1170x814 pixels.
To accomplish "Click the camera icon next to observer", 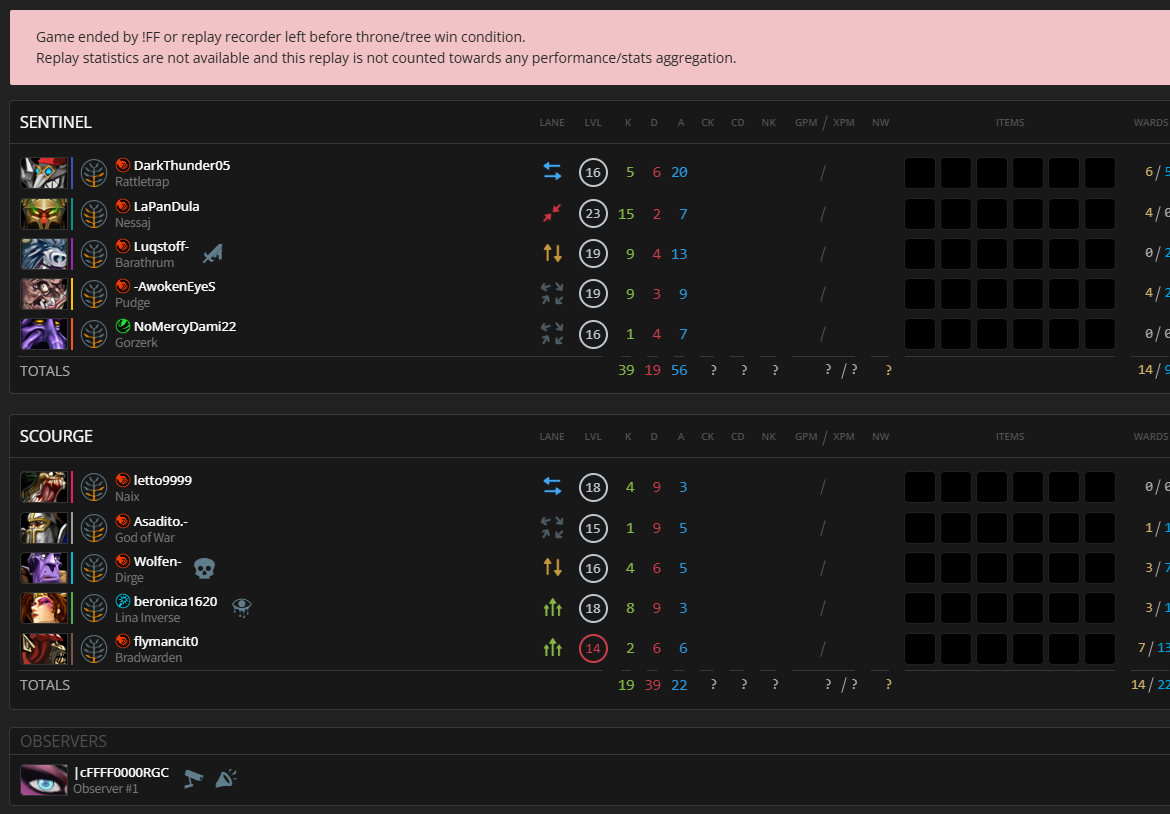I will click(x=193, y=779).
